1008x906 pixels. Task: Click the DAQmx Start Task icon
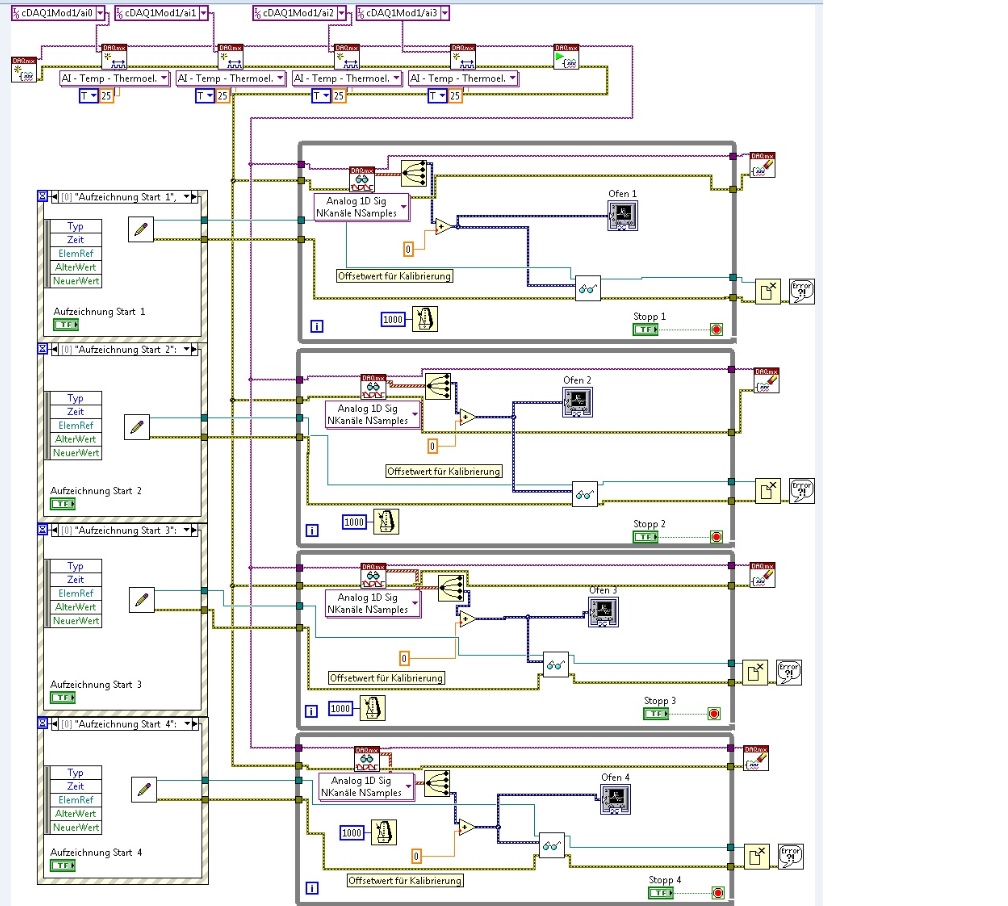point(566,57)
